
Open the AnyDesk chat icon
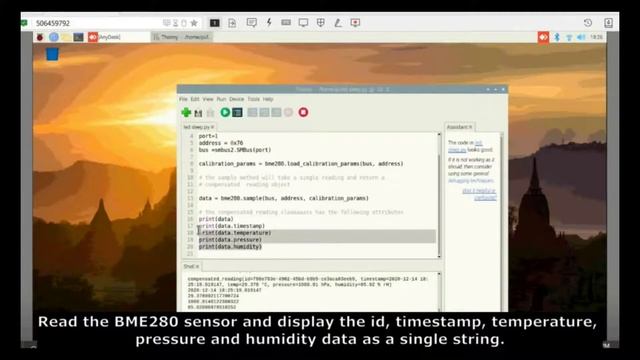pos(251,23)
